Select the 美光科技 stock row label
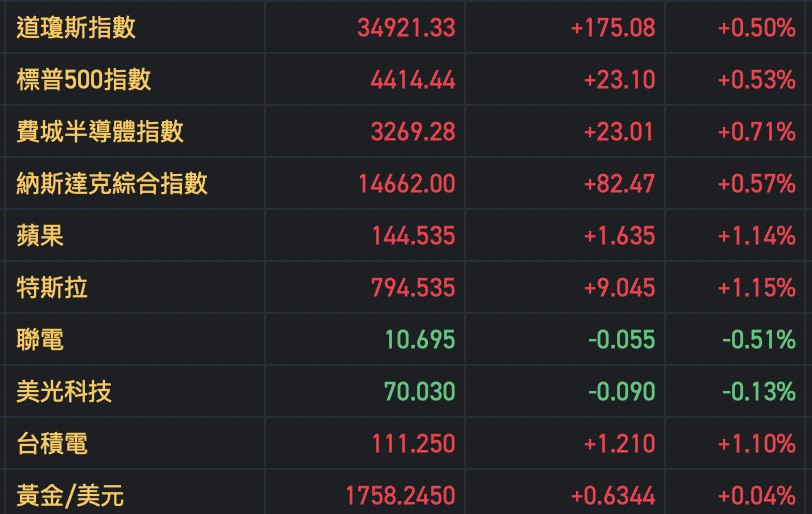 tap(64, 392)
